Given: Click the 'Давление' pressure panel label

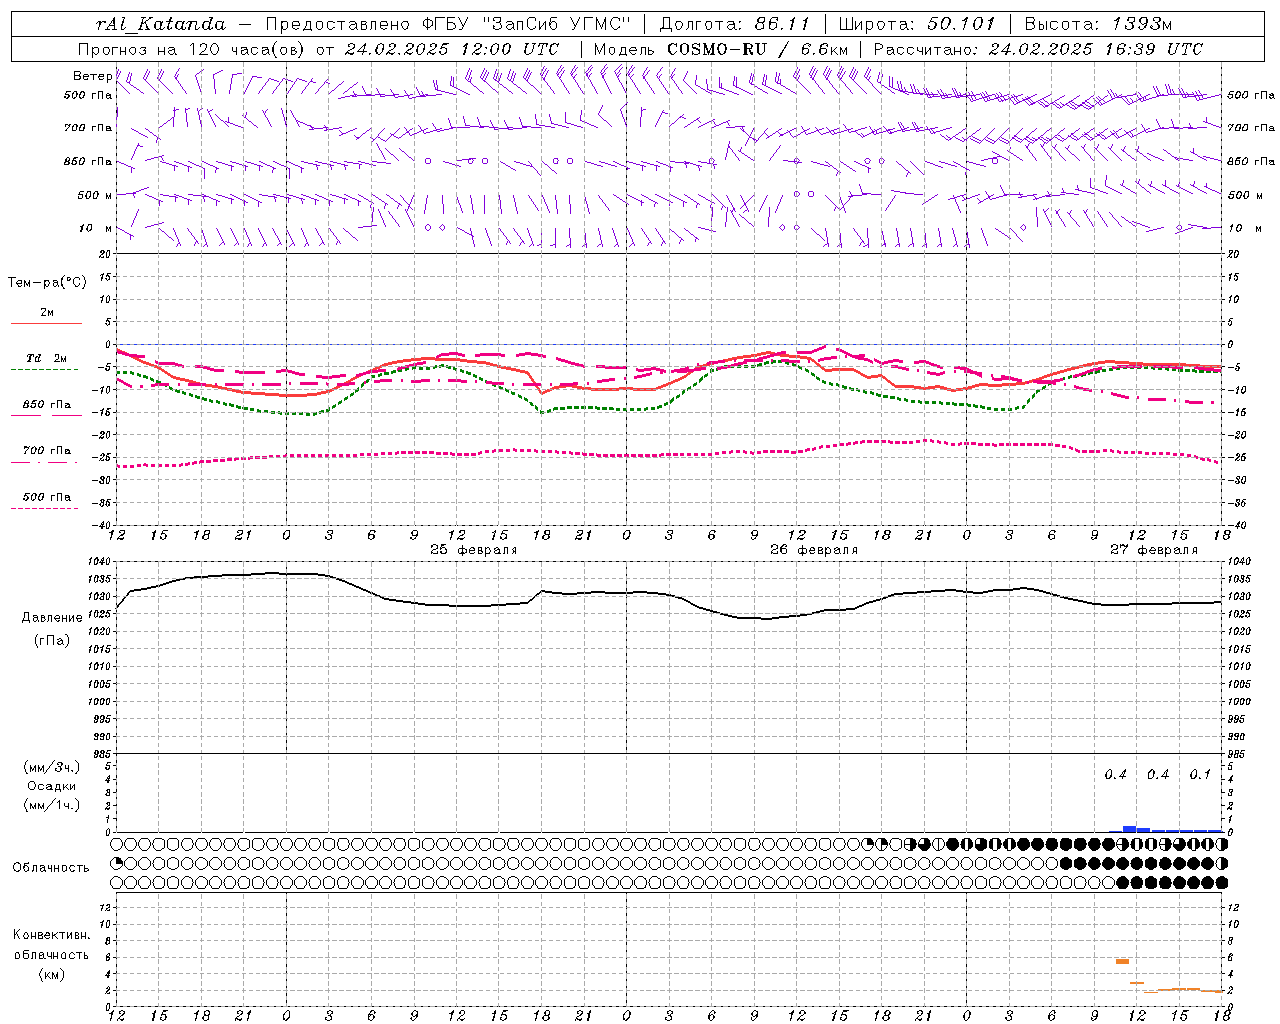Looking at the screenshot, I should tap(52, 618).
